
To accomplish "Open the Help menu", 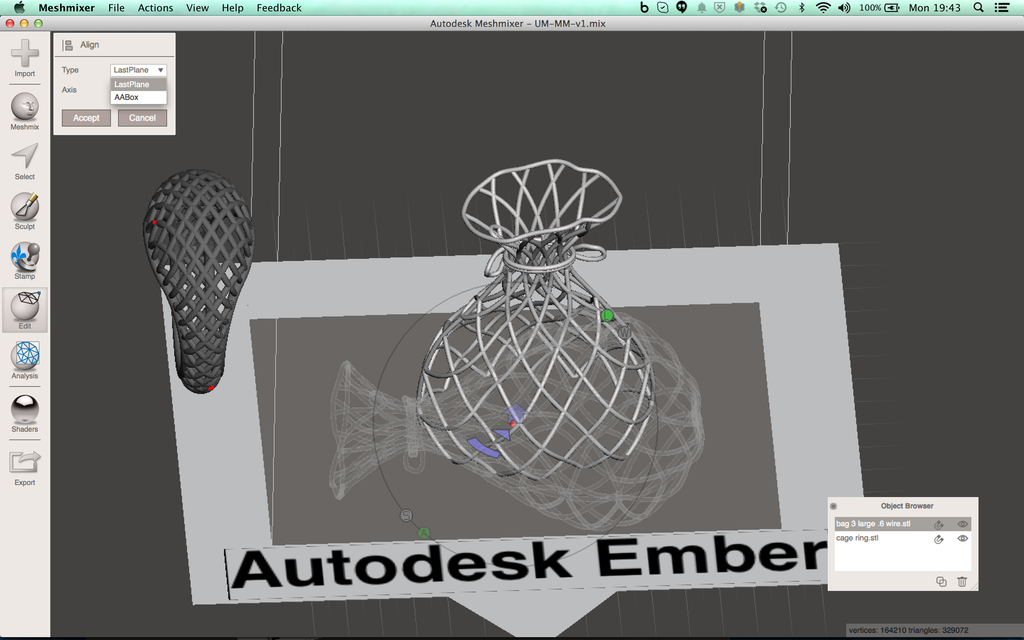I will pos(232,8).
